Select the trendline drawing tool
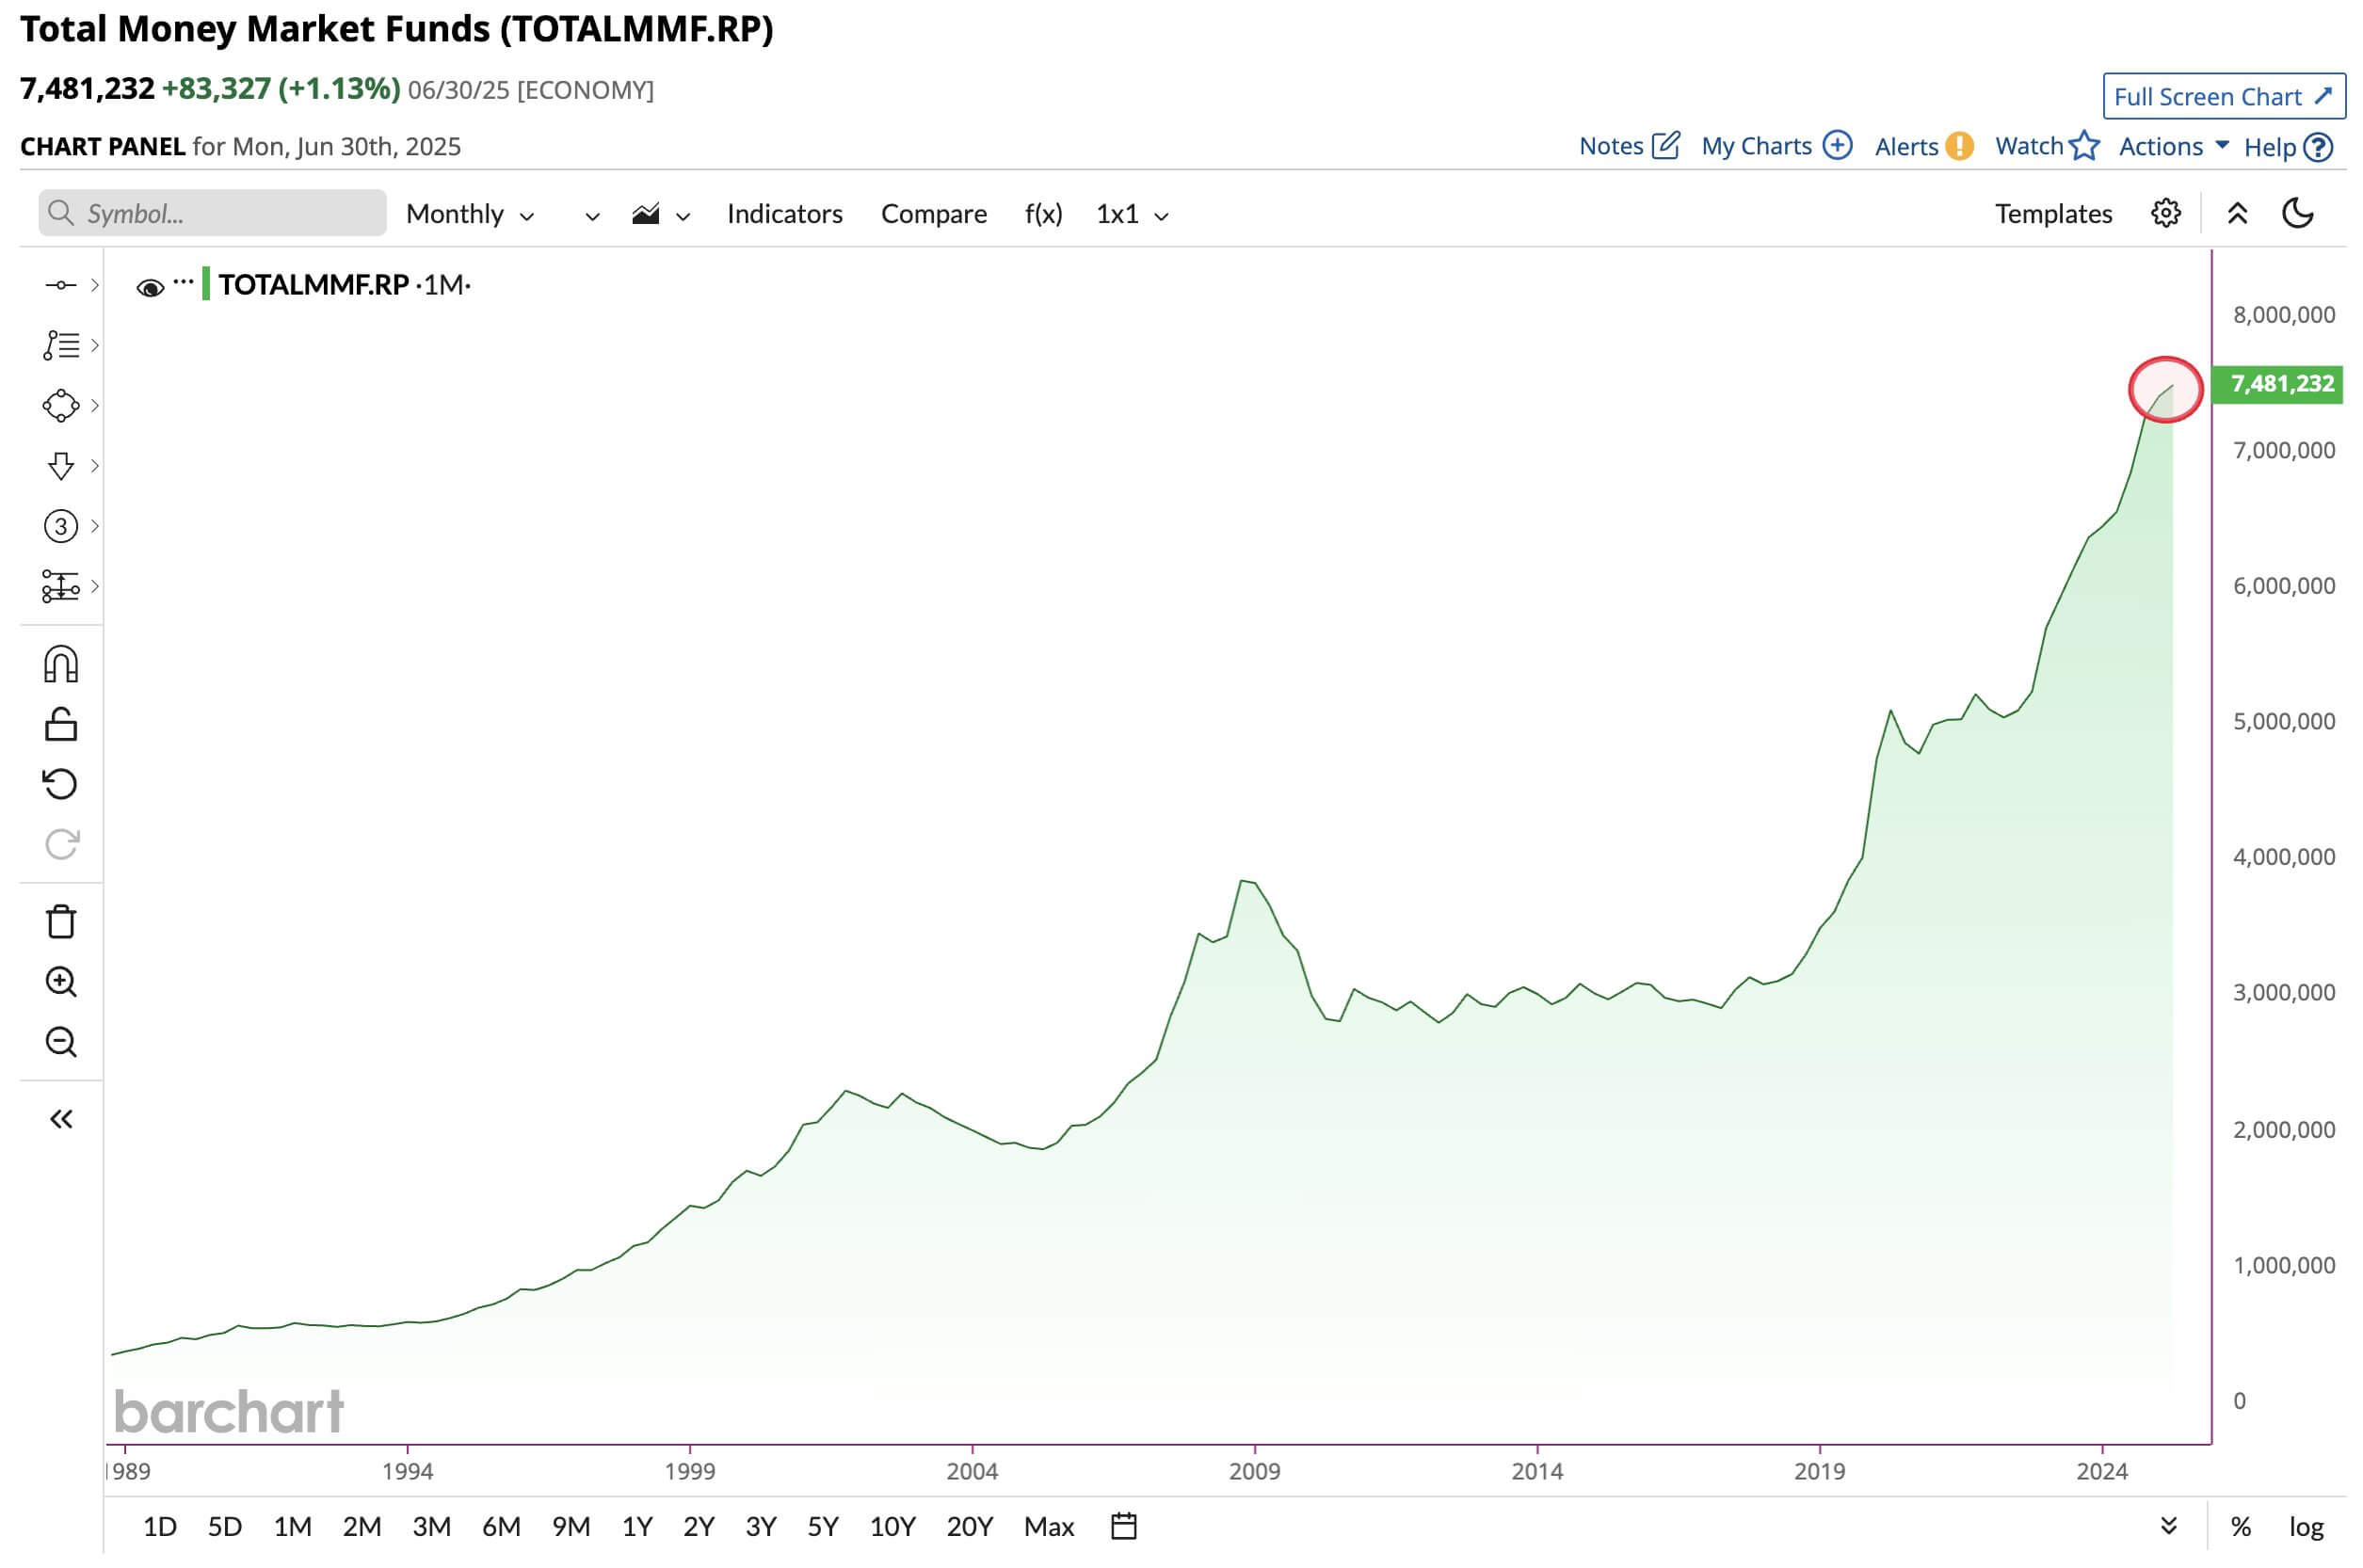 [62, 284]
